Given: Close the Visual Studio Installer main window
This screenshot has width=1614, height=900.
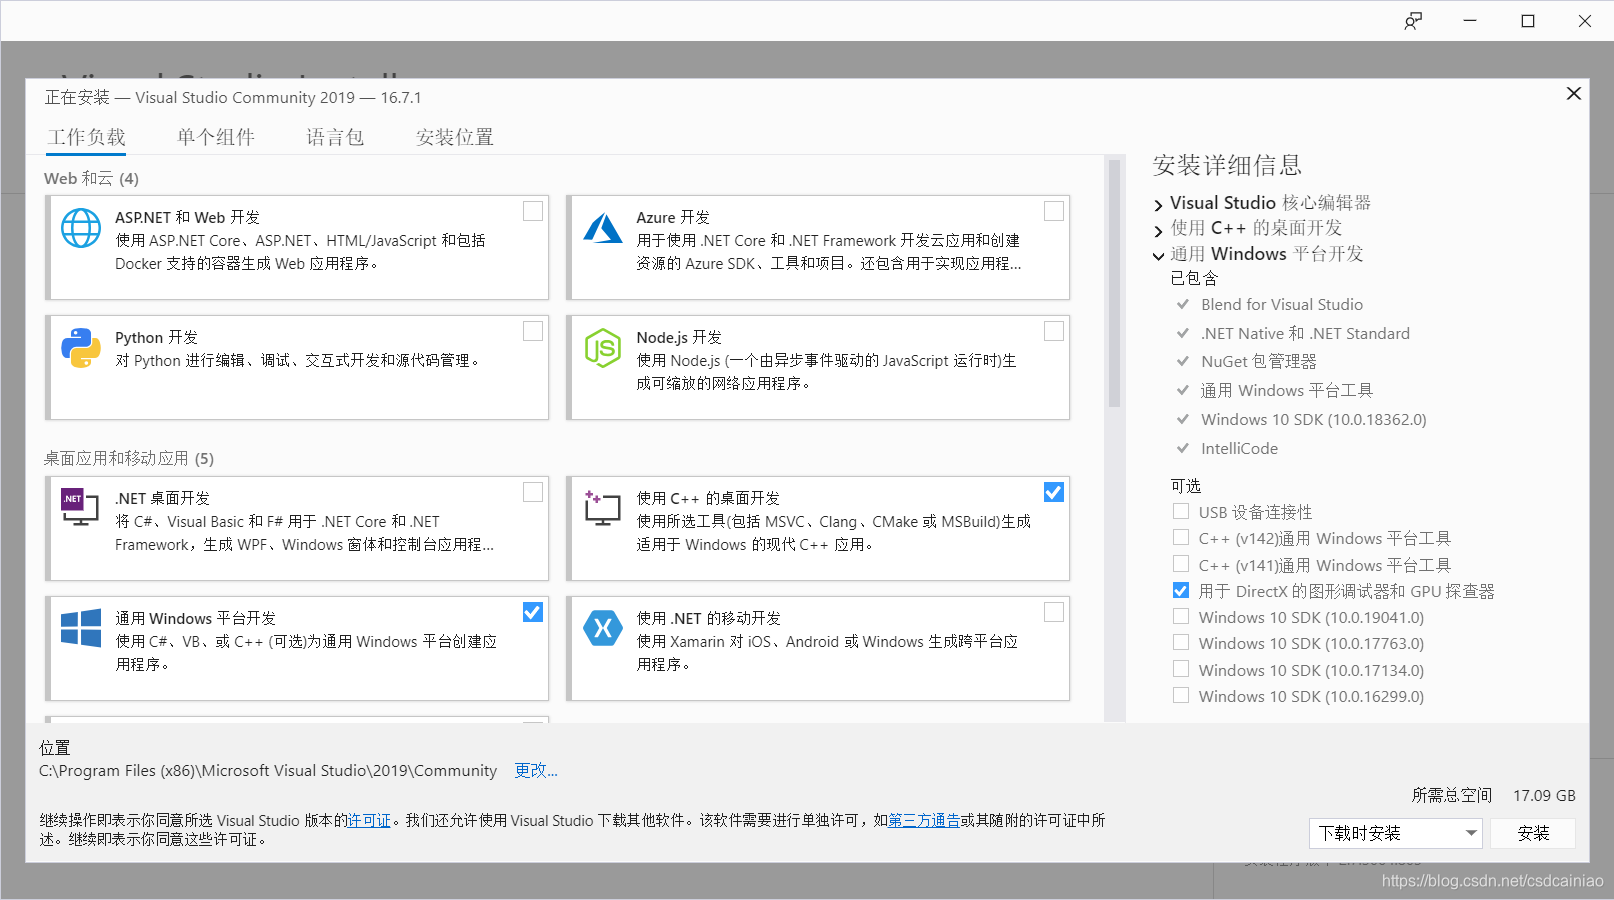Looking at the screenshot, I should (1585, 21).
